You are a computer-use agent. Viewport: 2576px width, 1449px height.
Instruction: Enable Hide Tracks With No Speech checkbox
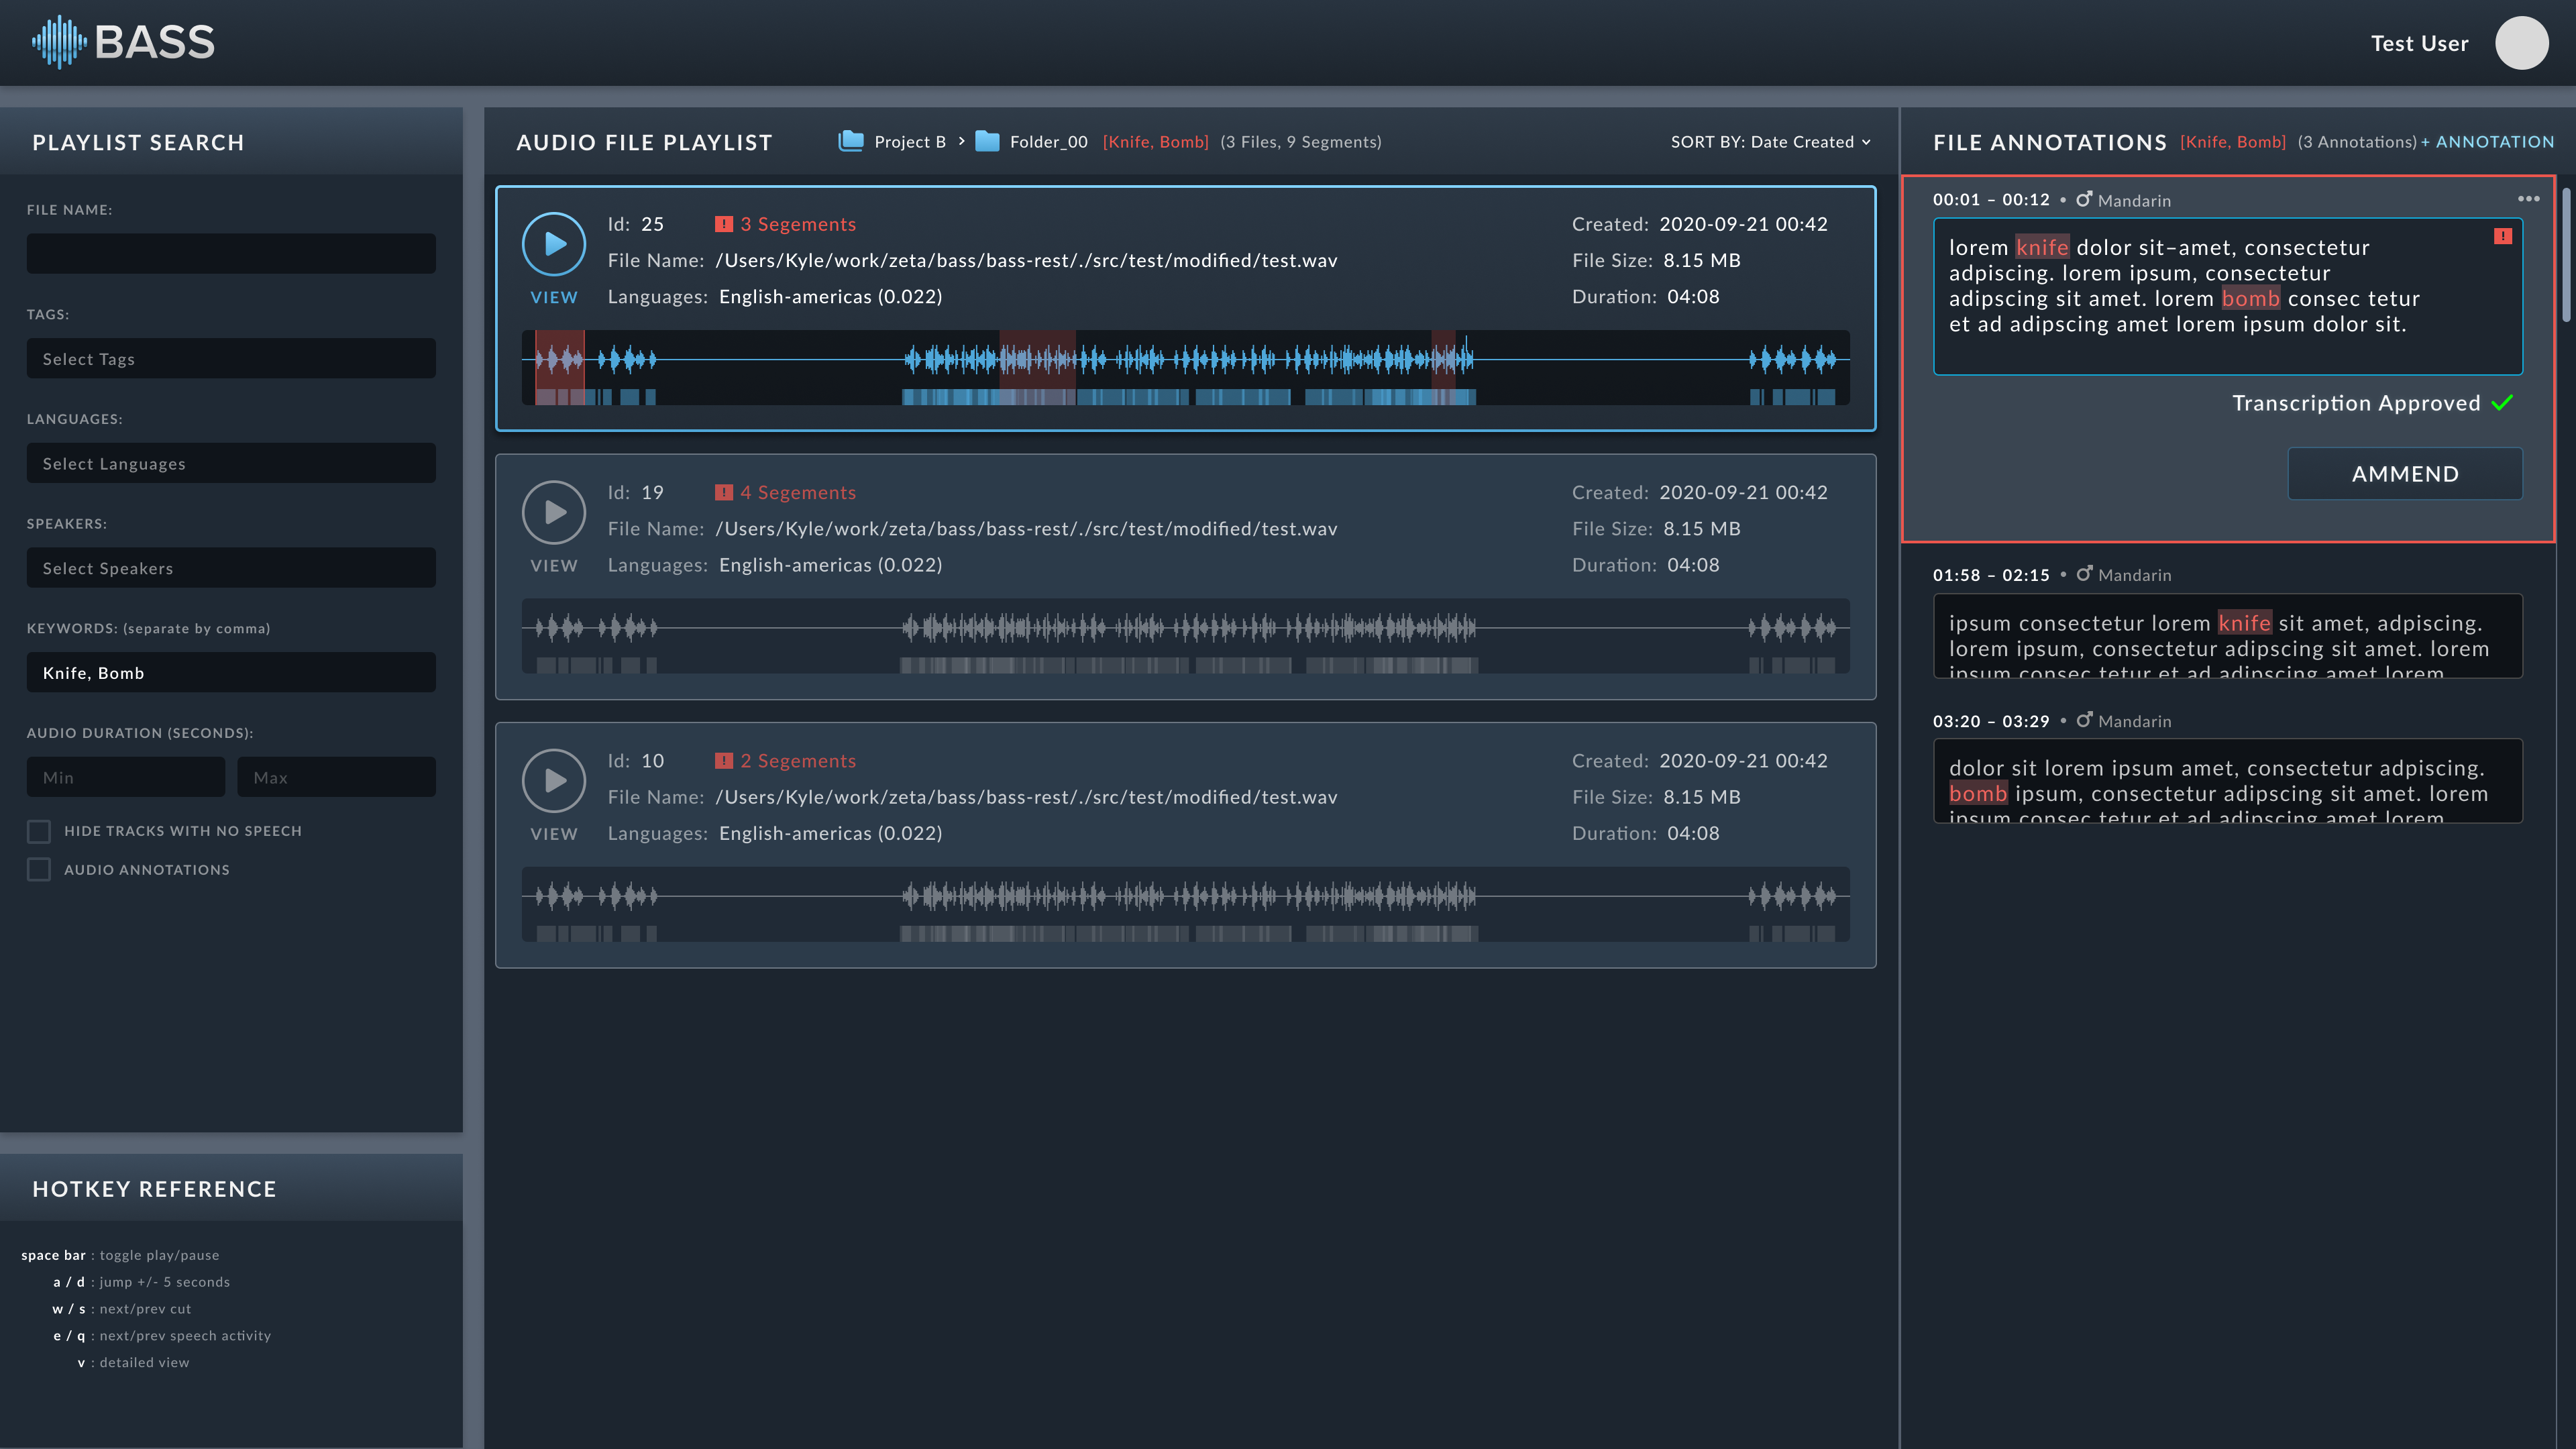tap(39, 831)
